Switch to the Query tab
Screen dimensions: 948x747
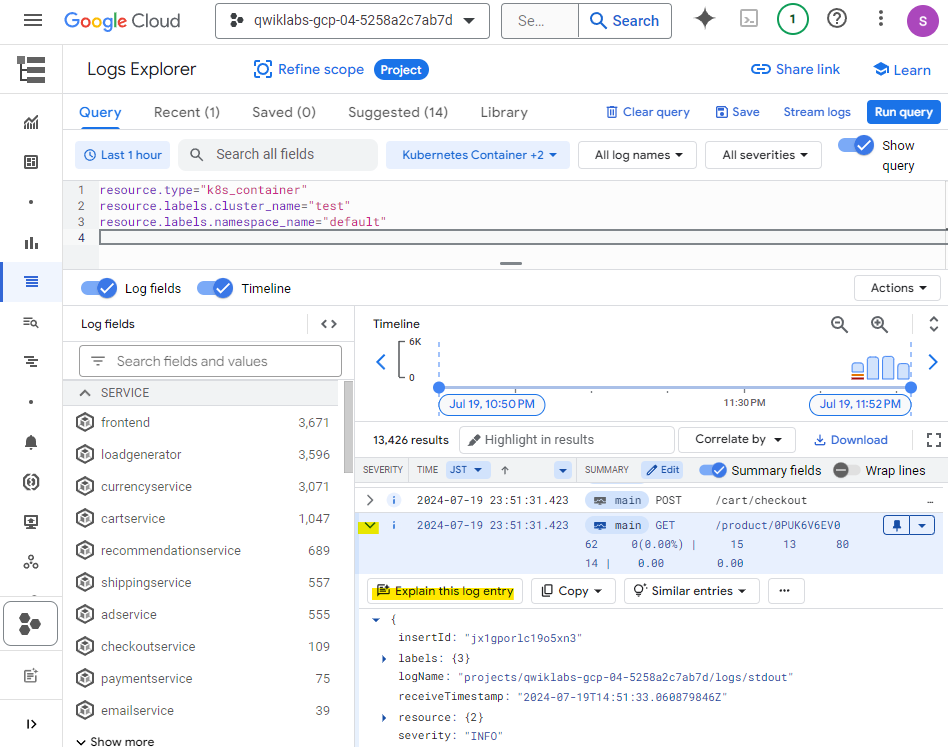[x=100, y=112]
